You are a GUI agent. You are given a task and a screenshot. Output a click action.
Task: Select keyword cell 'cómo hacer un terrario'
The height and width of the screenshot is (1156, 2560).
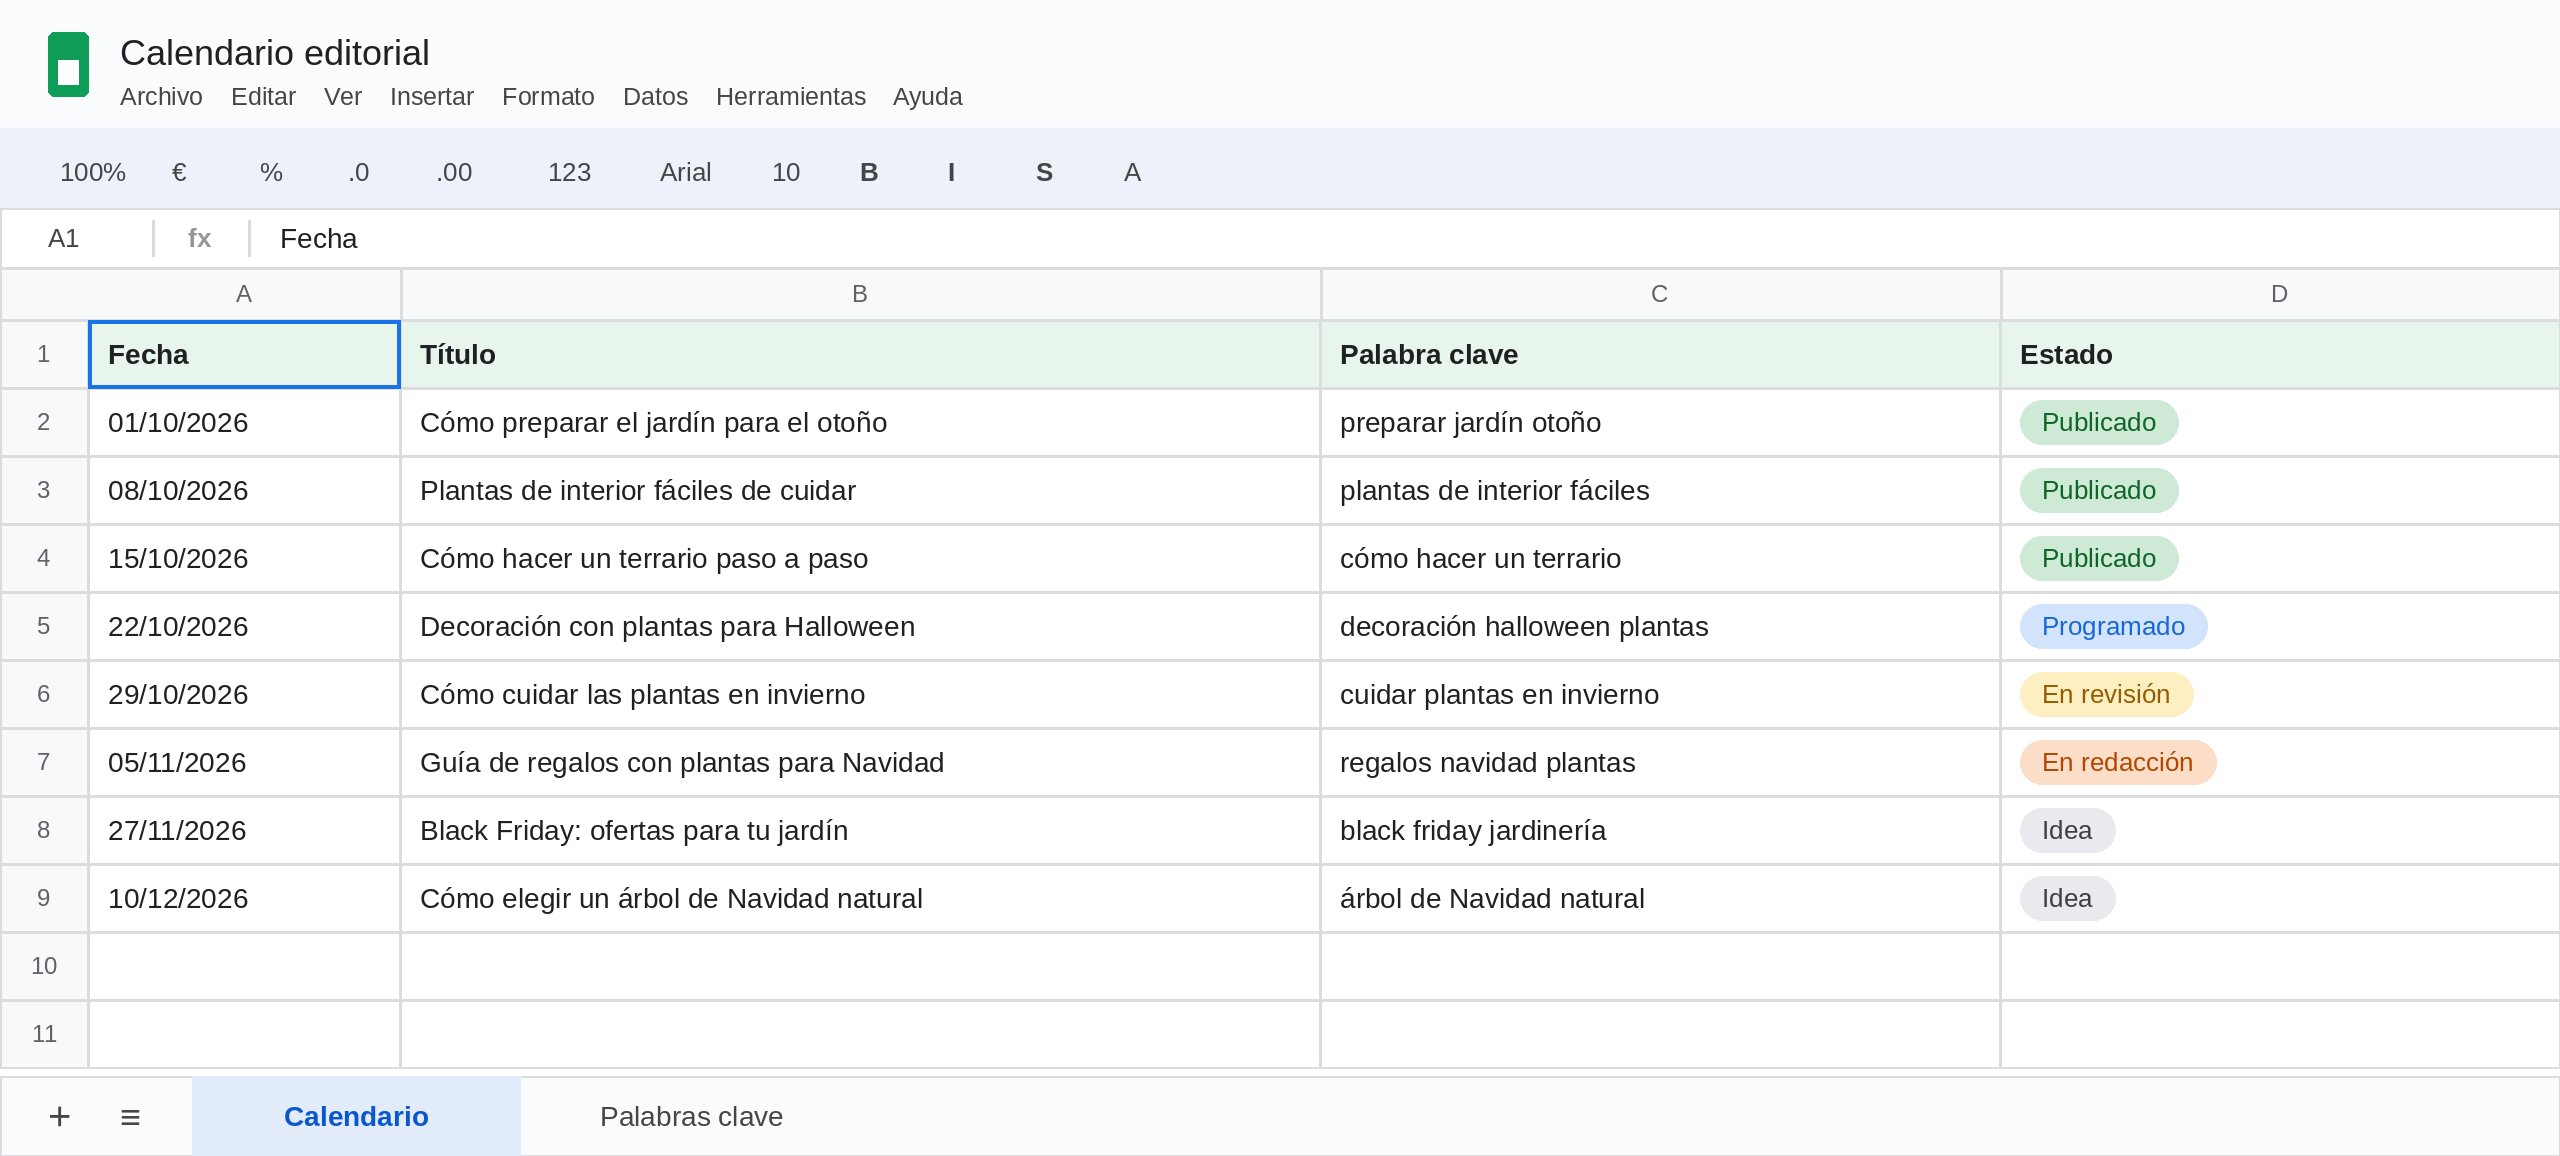(x=1660, y=558)
